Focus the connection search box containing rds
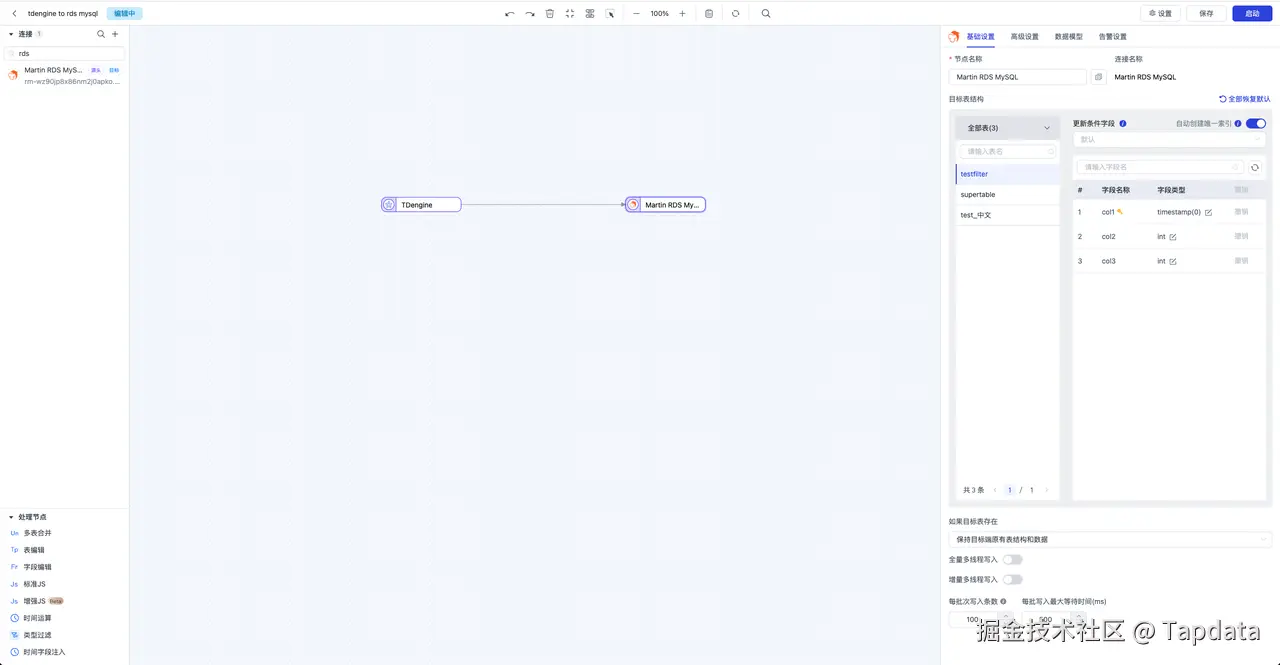Viewport: 1280px width, 665px height. (x=65, y=53)
